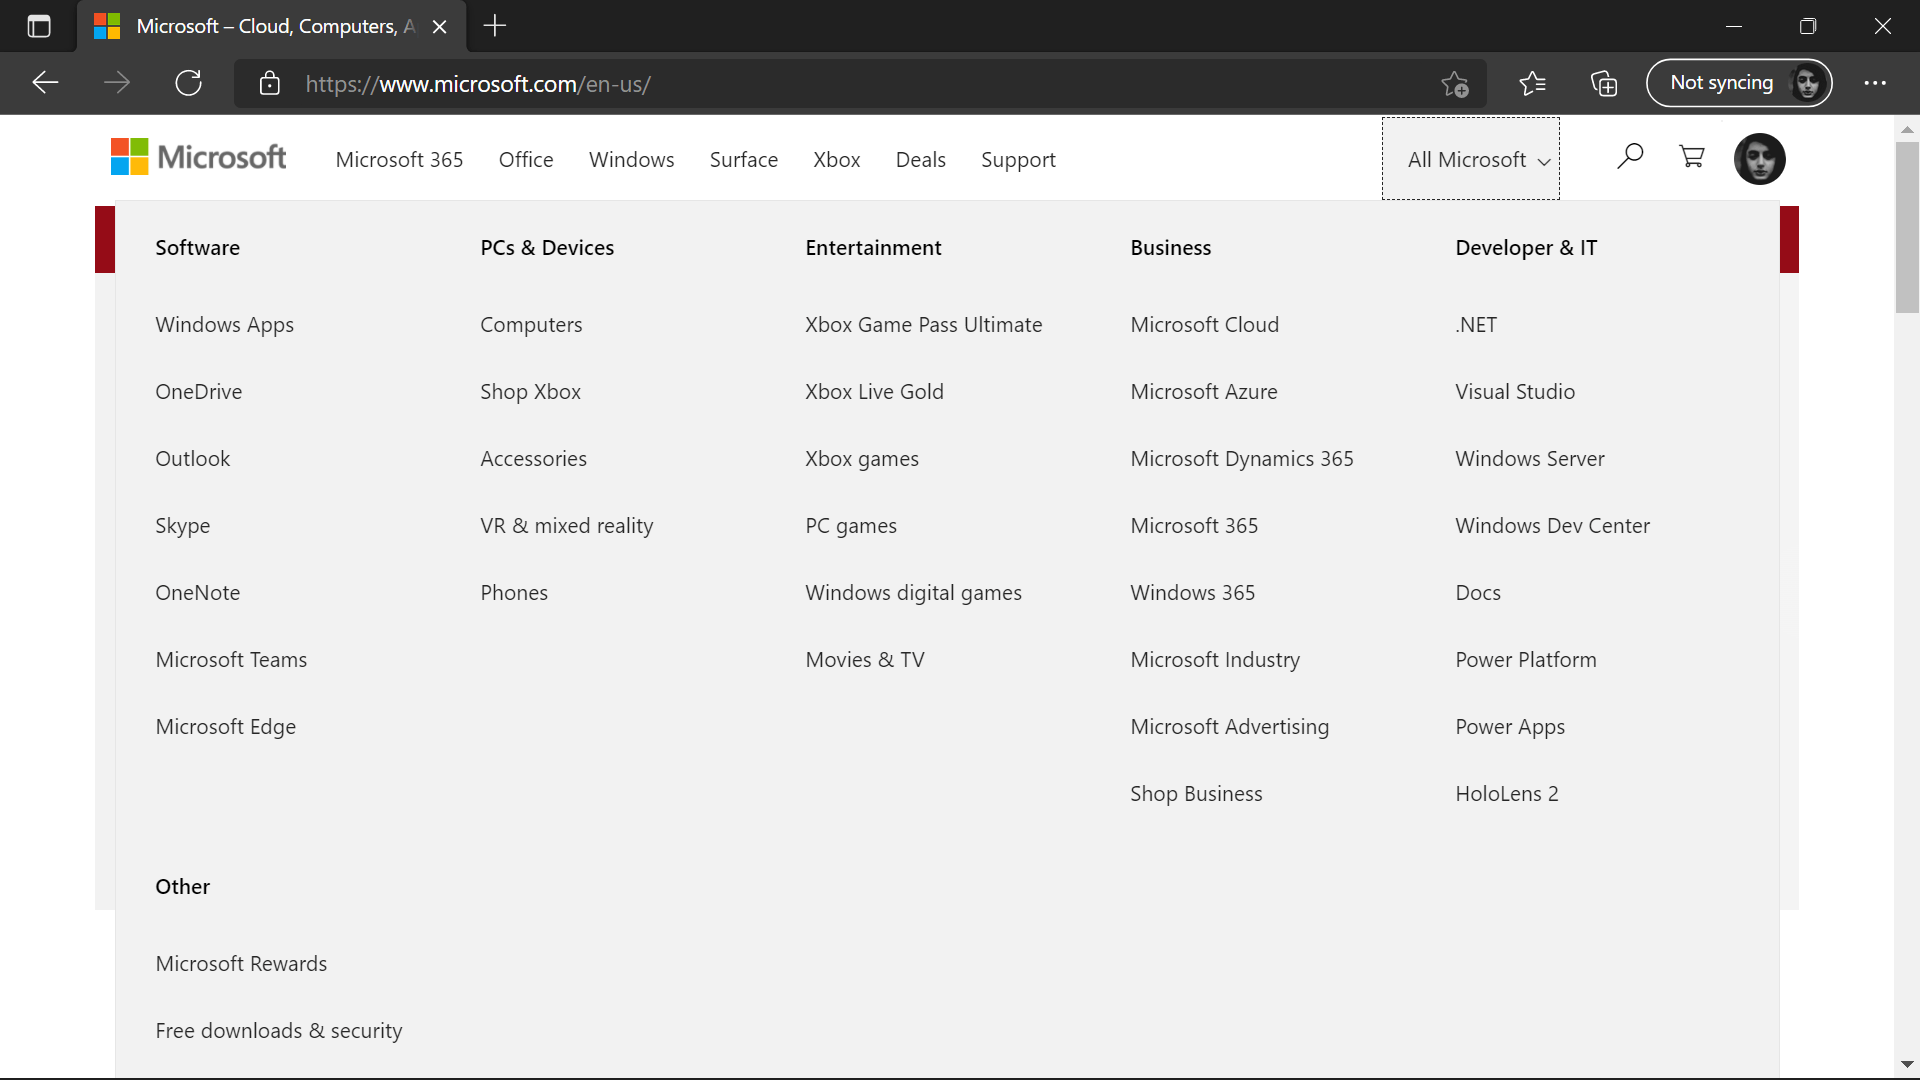This screenshot has width=1920, height=1080.
Task: Collapse the All Microsoft dropdown
Action: coord(1470,159)
